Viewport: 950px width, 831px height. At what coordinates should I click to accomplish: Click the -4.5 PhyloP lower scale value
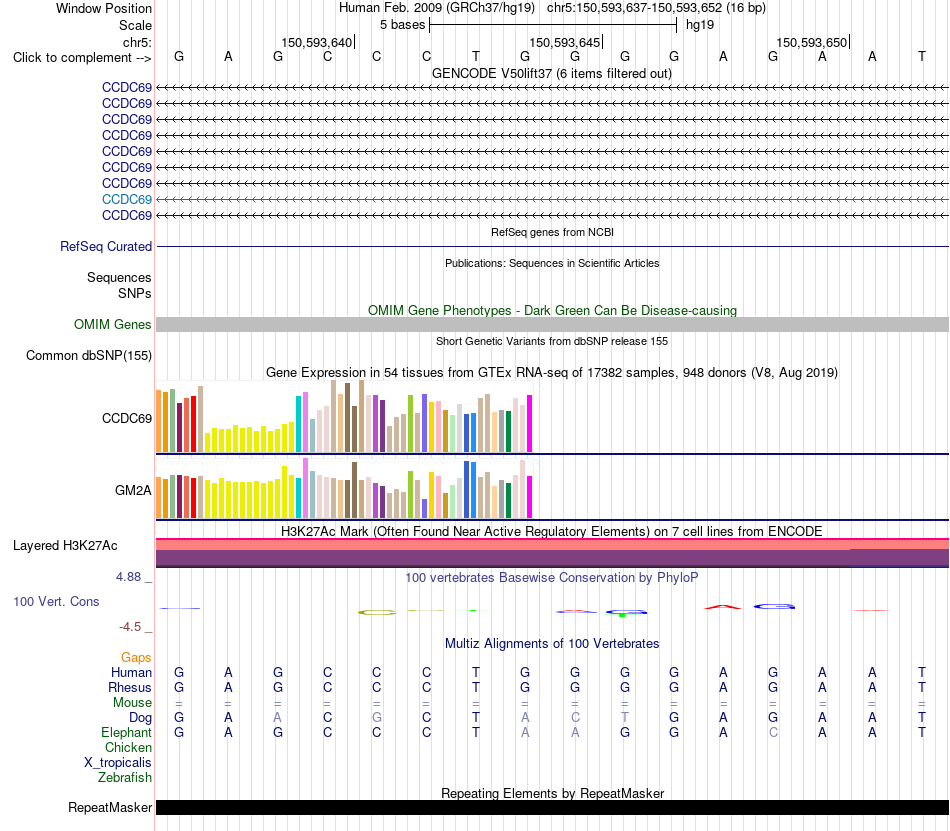click(130, 627)
